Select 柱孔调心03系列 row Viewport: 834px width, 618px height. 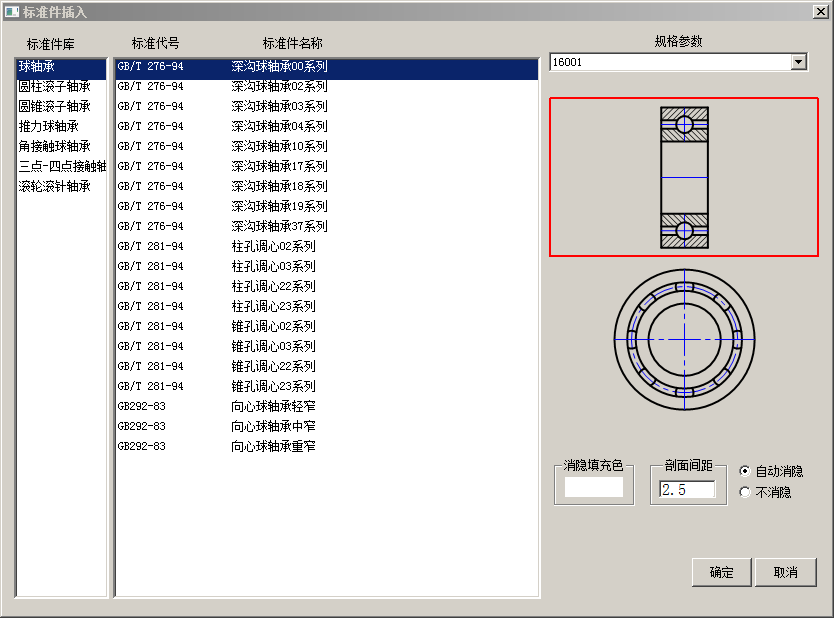click(x=327, y=266)
